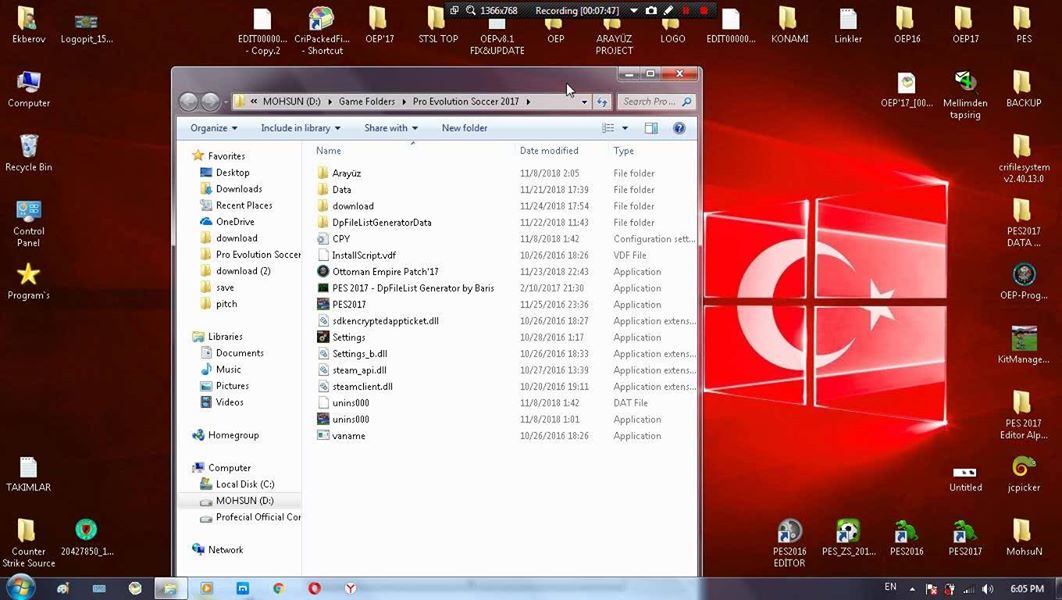Image resolution: width=1062 pixels, height=600 pixels.
Task: Open the recorder toolbar dropdown arrow
Action: click(x=634, y=10)
